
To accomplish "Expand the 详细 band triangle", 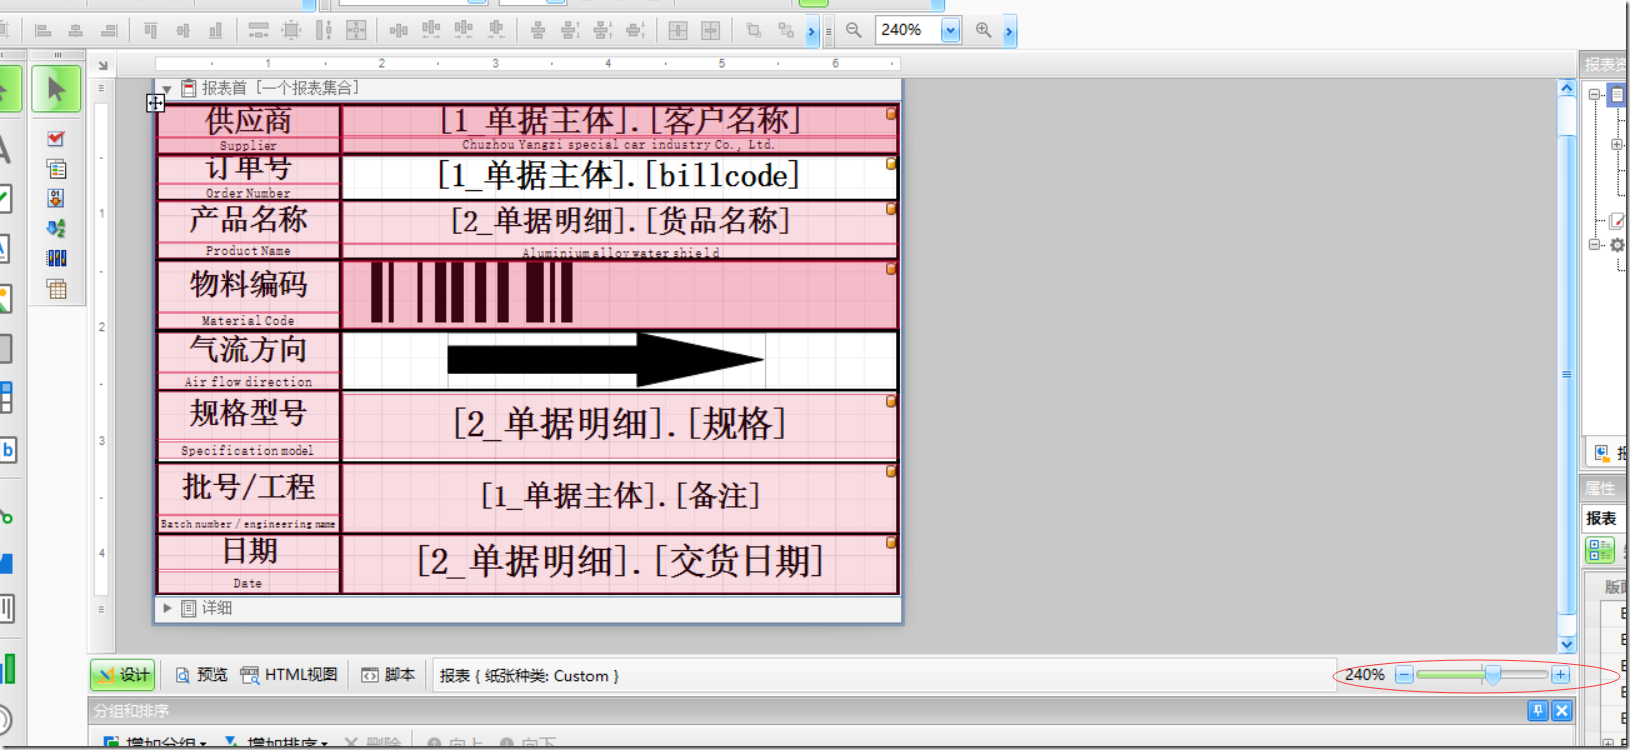I will click(x=167, y=608).
